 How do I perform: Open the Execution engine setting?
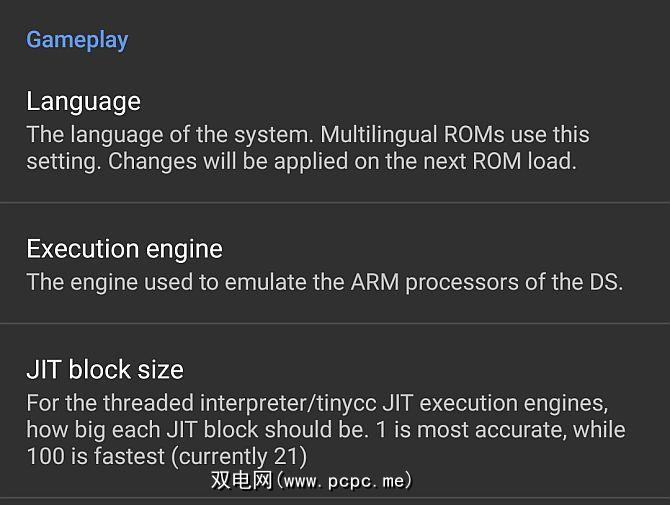click(x=335, y=265)
